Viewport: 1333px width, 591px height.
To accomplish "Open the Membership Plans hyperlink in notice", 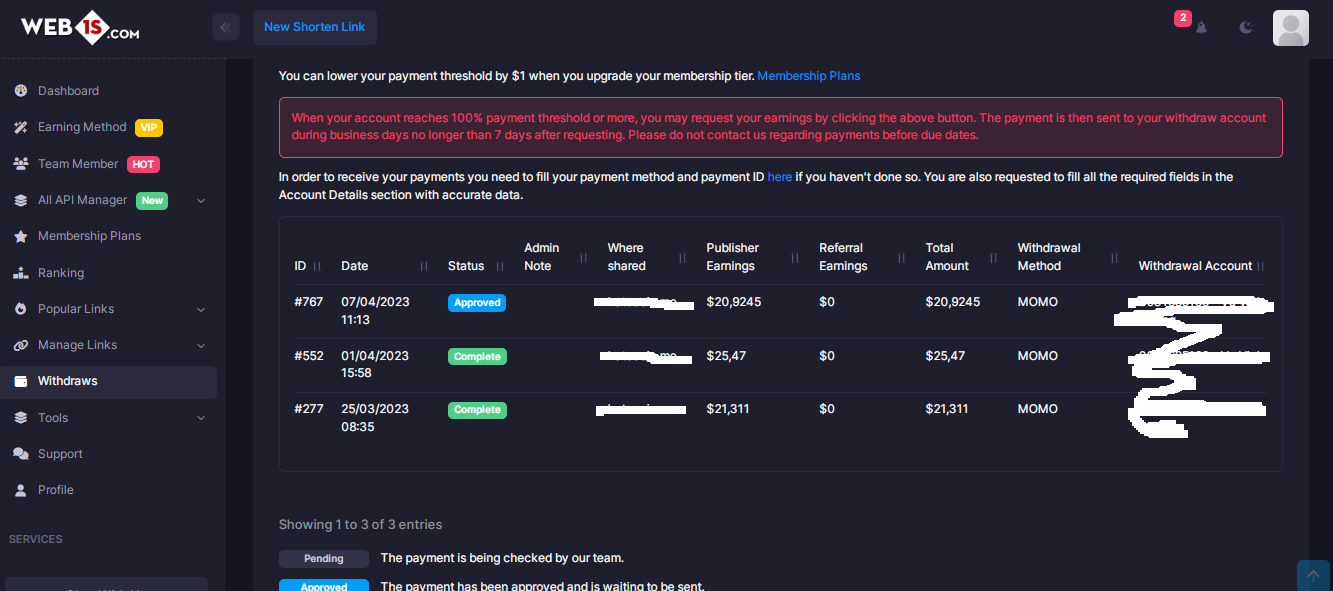I will pos(809,75).
